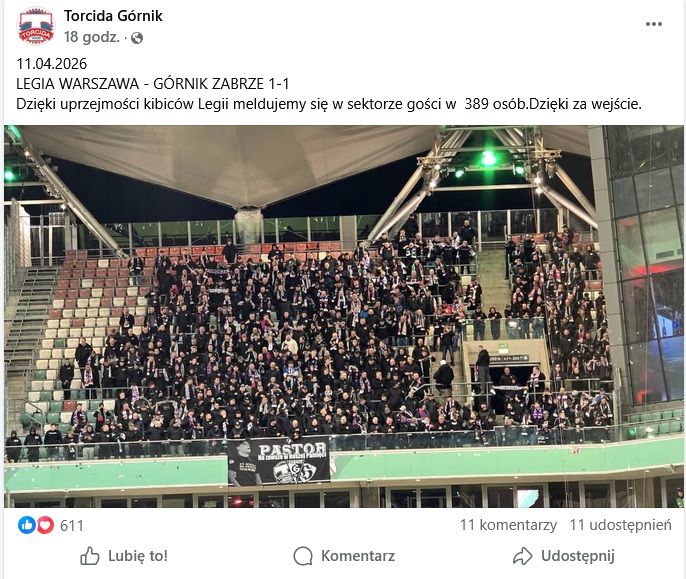Click the PASTOR banner in the photo
Screen dimensions: 686x579
279,461
